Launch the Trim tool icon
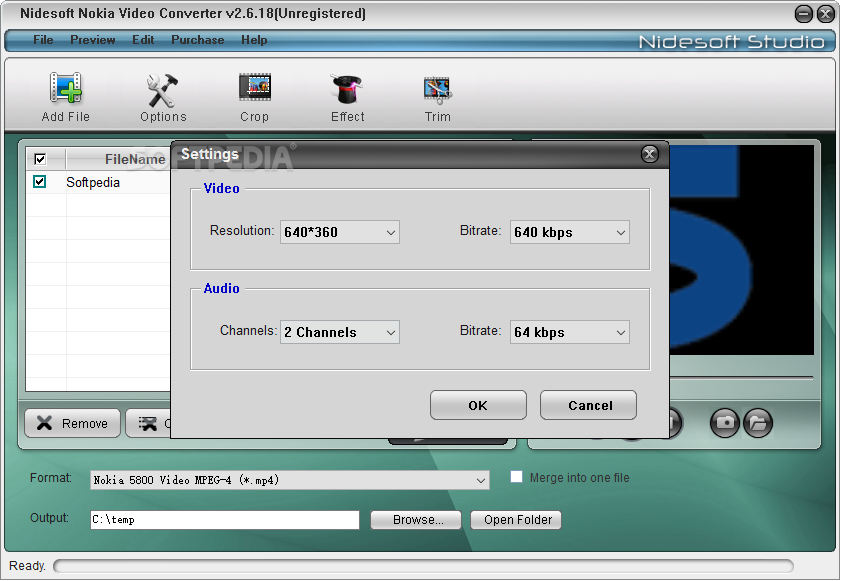The image size is (841, 581). point(437,90)
